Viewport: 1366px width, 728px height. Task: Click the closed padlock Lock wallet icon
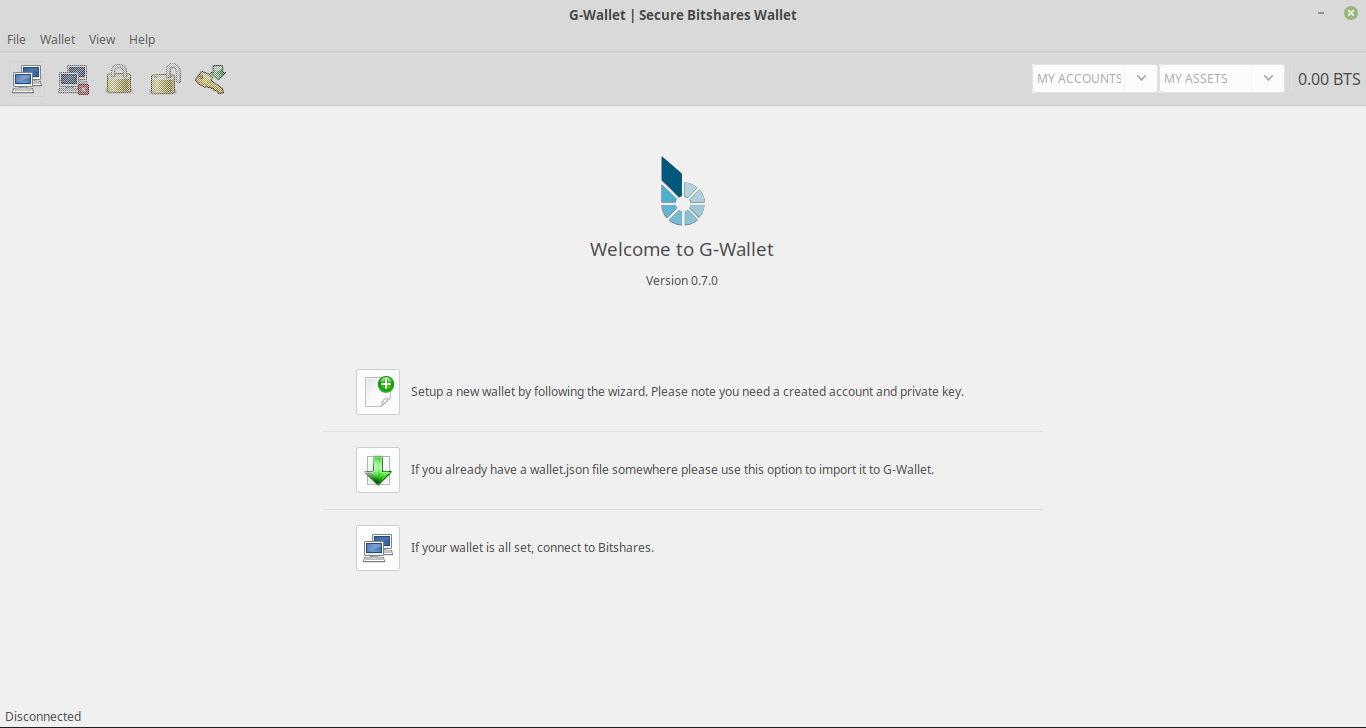tap(119, 79)
